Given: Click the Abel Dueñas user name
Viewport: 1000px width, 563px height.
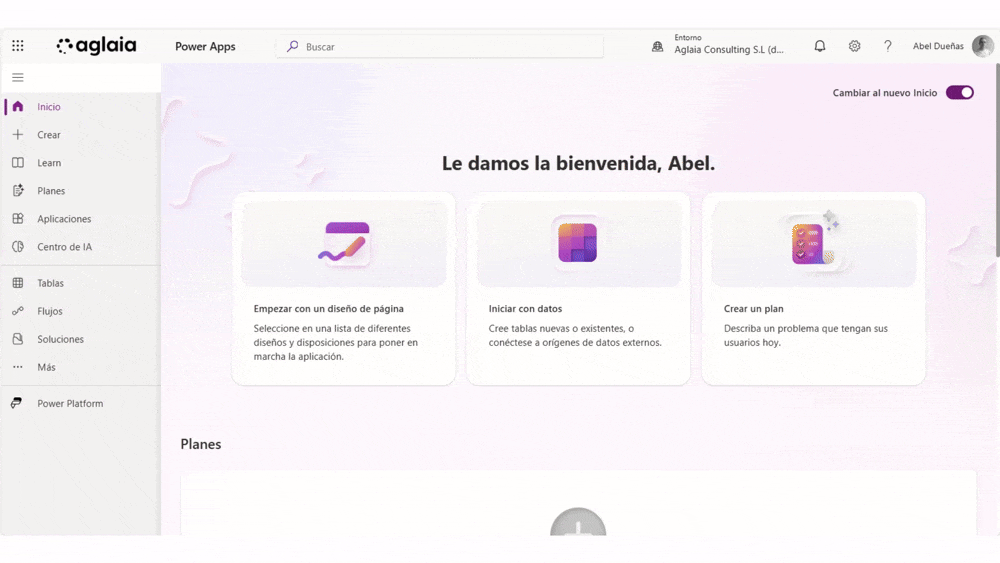Looking at the screenshot, I should coord(938,46).
